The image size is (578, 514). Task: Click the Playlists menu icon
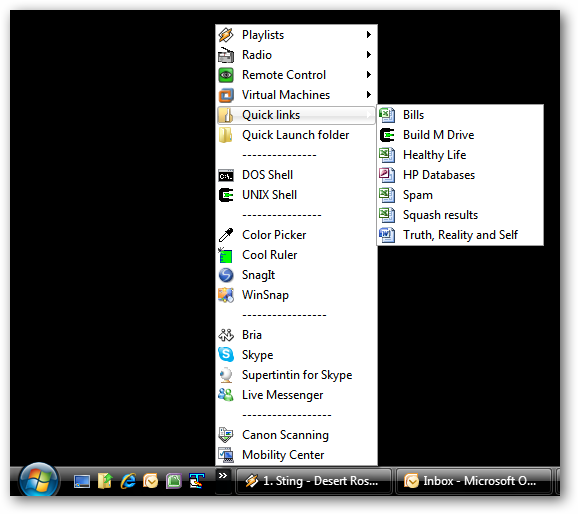(226, 35)
